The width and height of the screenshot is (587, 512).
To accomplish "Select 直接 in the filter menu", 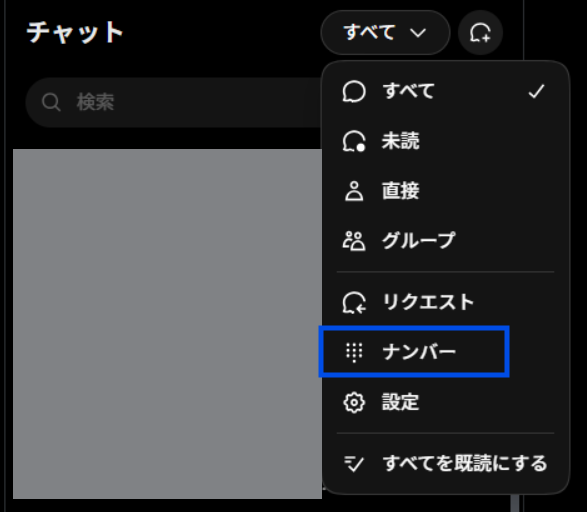I will point(445,191).
